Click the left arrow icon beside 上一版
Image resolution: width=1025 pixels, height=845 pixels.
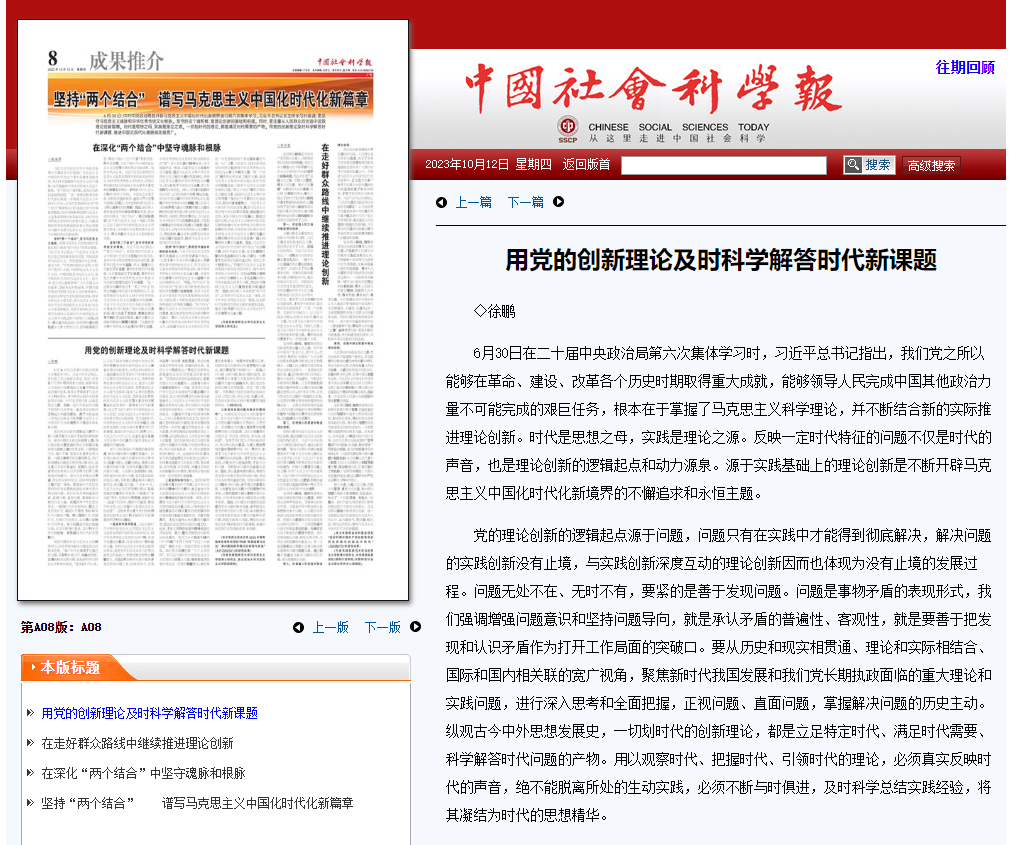(298, 627)
